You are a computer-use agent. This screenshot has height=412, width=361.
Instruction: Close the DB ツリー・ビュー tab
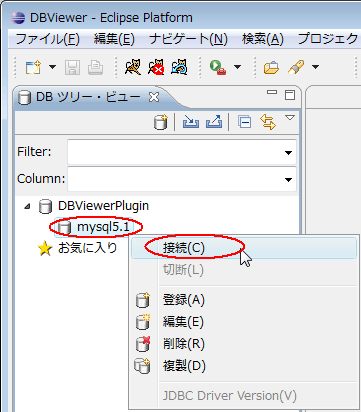154,97
